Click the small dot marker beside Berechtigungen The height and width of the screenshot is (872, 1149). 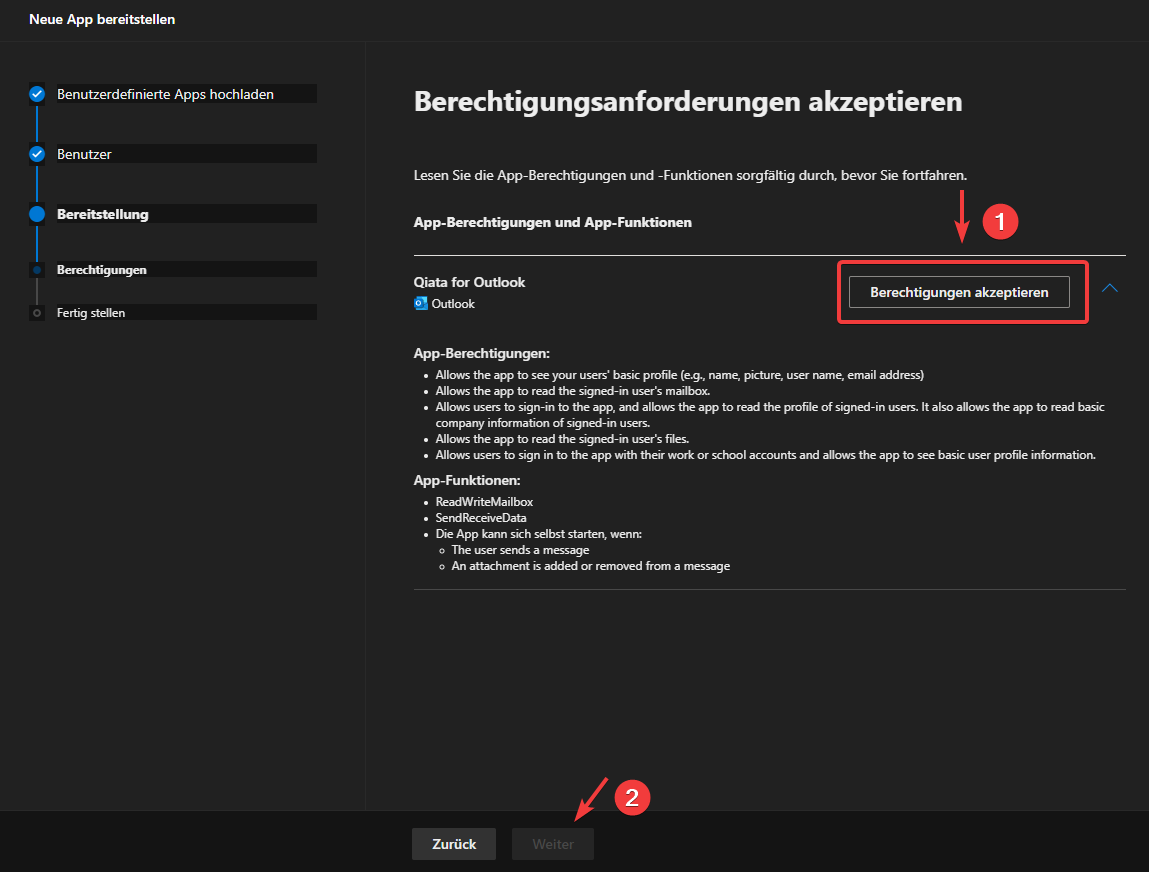click(37, 270)
